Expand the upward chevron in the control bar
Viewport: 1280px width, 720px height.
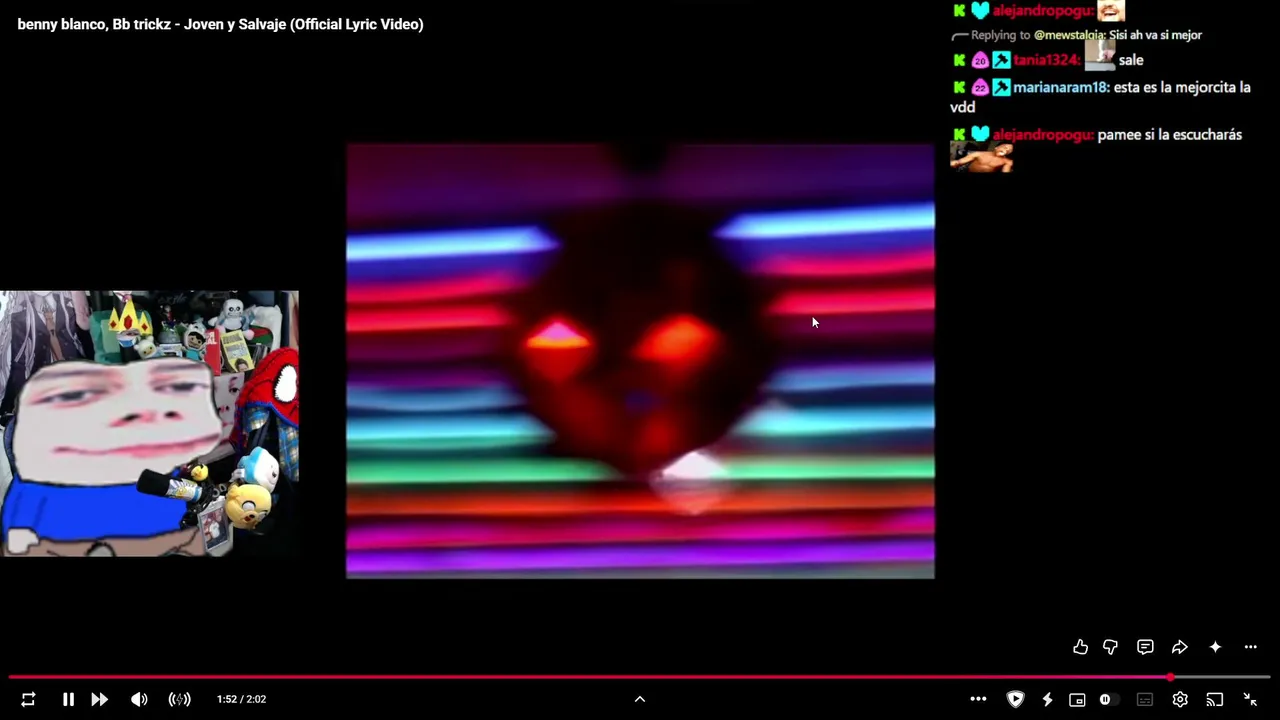click(x=640, y=699)
